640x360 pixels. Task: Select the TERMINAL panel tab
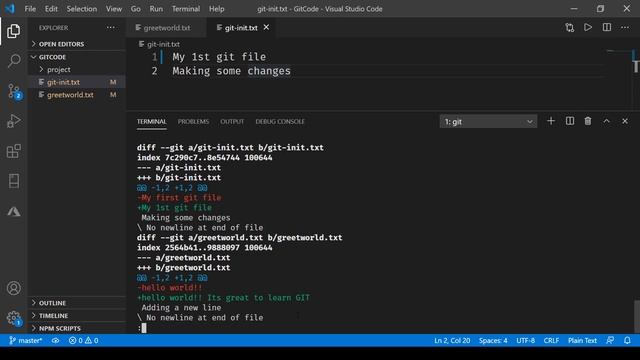pos(151,122)
